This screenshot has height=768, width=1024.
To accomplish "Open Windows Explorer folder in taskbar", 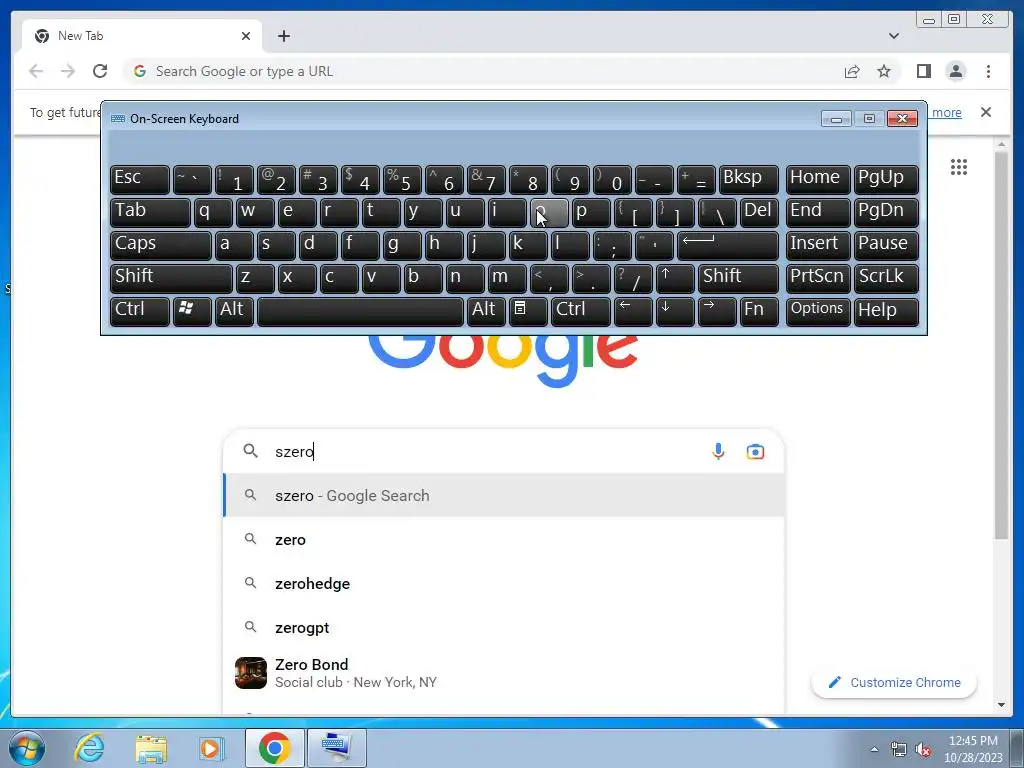I will (151, 748).
